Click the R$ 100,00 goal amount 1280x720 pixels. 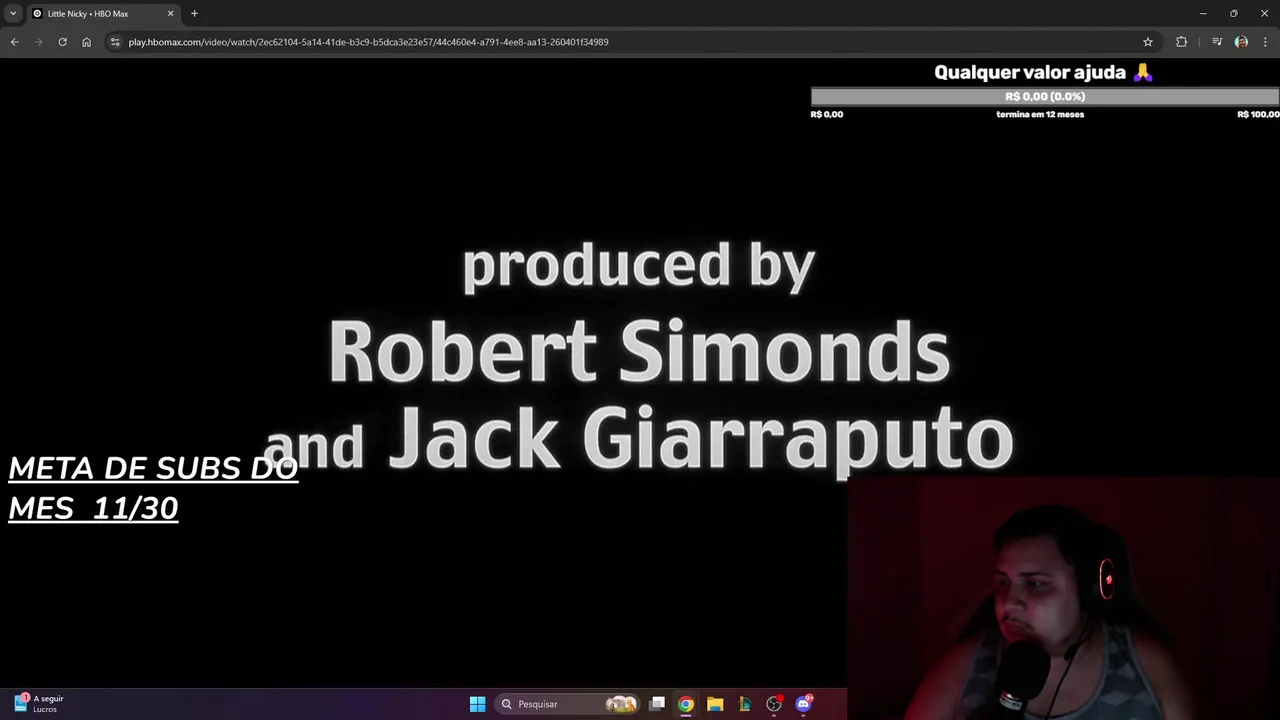(1258, 114)
